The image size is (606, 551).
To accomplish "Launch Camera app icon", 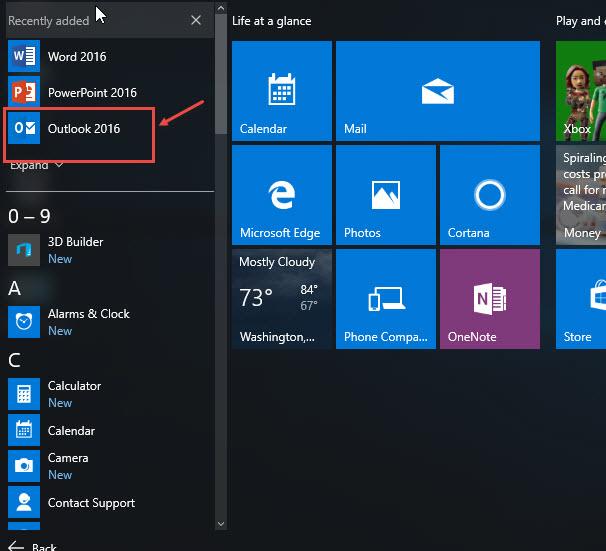I will (x=24, y=466).
